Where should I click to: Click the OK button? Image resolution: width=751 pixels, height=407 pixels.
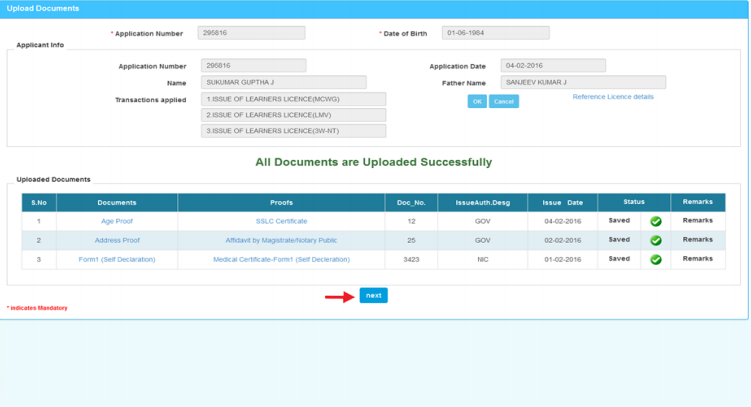(x=477, y=102)
